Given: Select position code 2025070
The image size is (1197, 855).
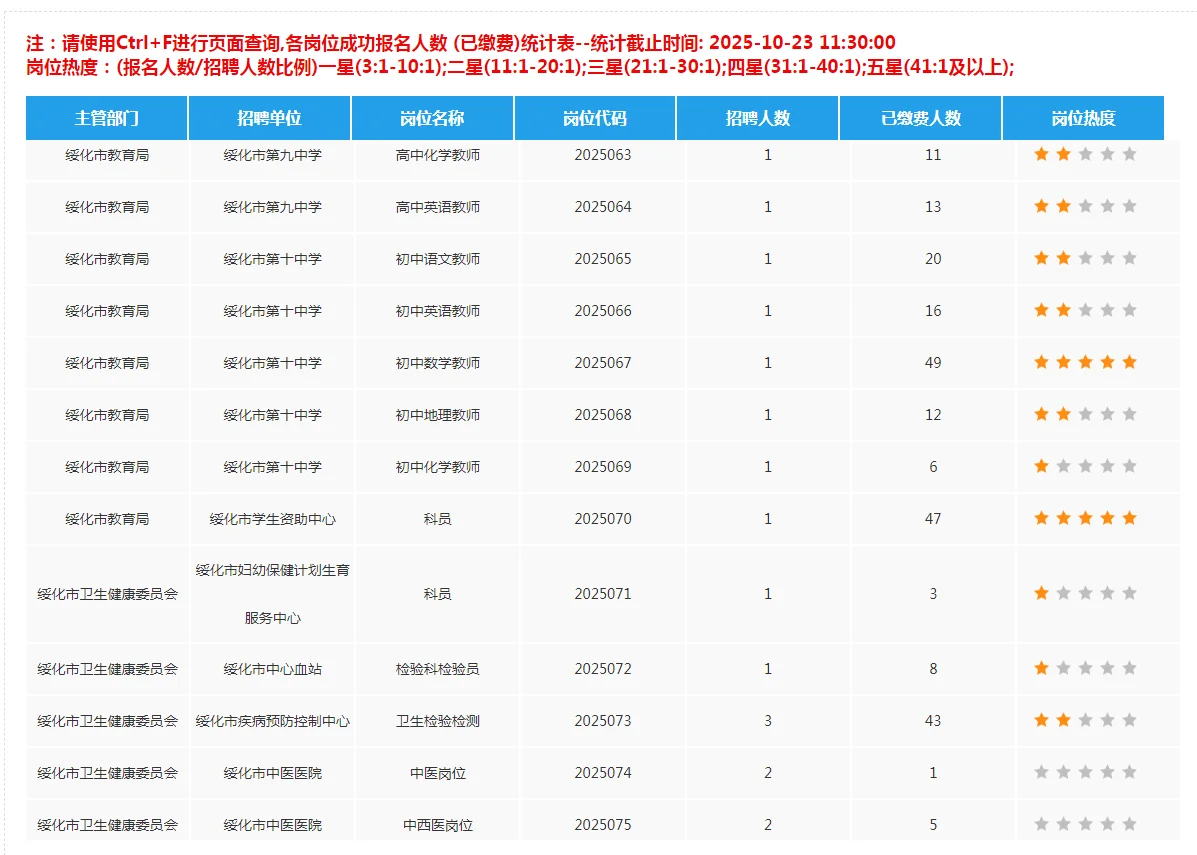Looking at the screenshot, I should pos(603,518).
